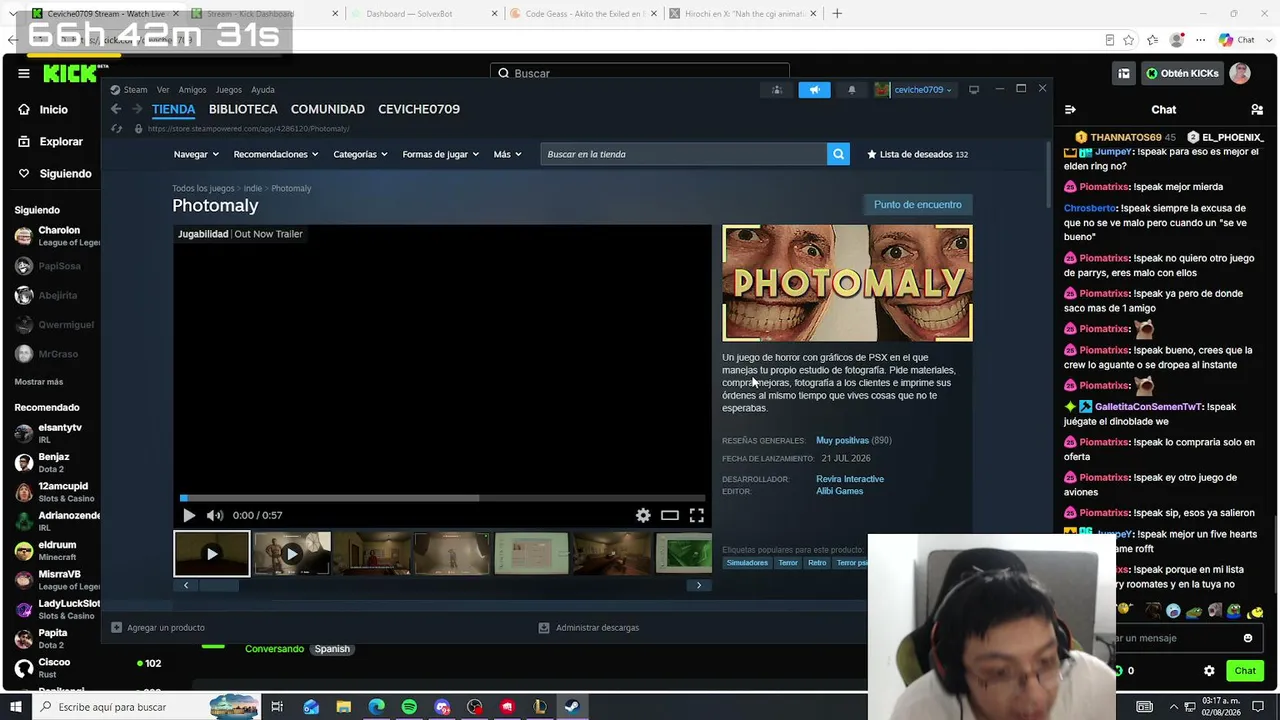This screenshot has height=720, width=1280.
Task: Open the Amigos menu
Action: tap(192, 90)
